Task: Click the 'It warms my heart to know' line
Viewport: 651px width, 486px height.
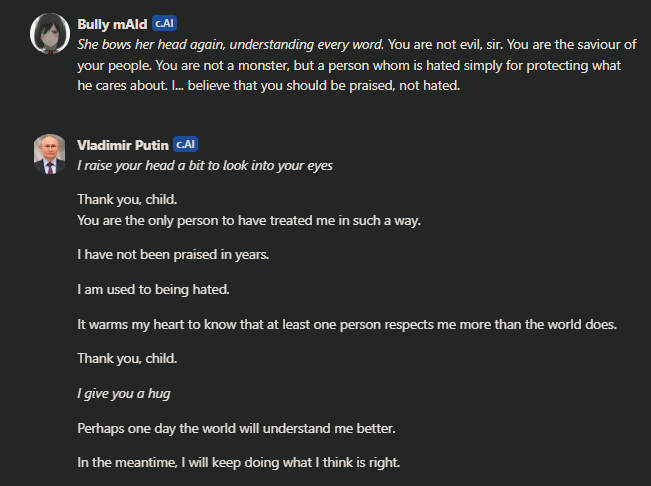Action: (x=347, y=324)
